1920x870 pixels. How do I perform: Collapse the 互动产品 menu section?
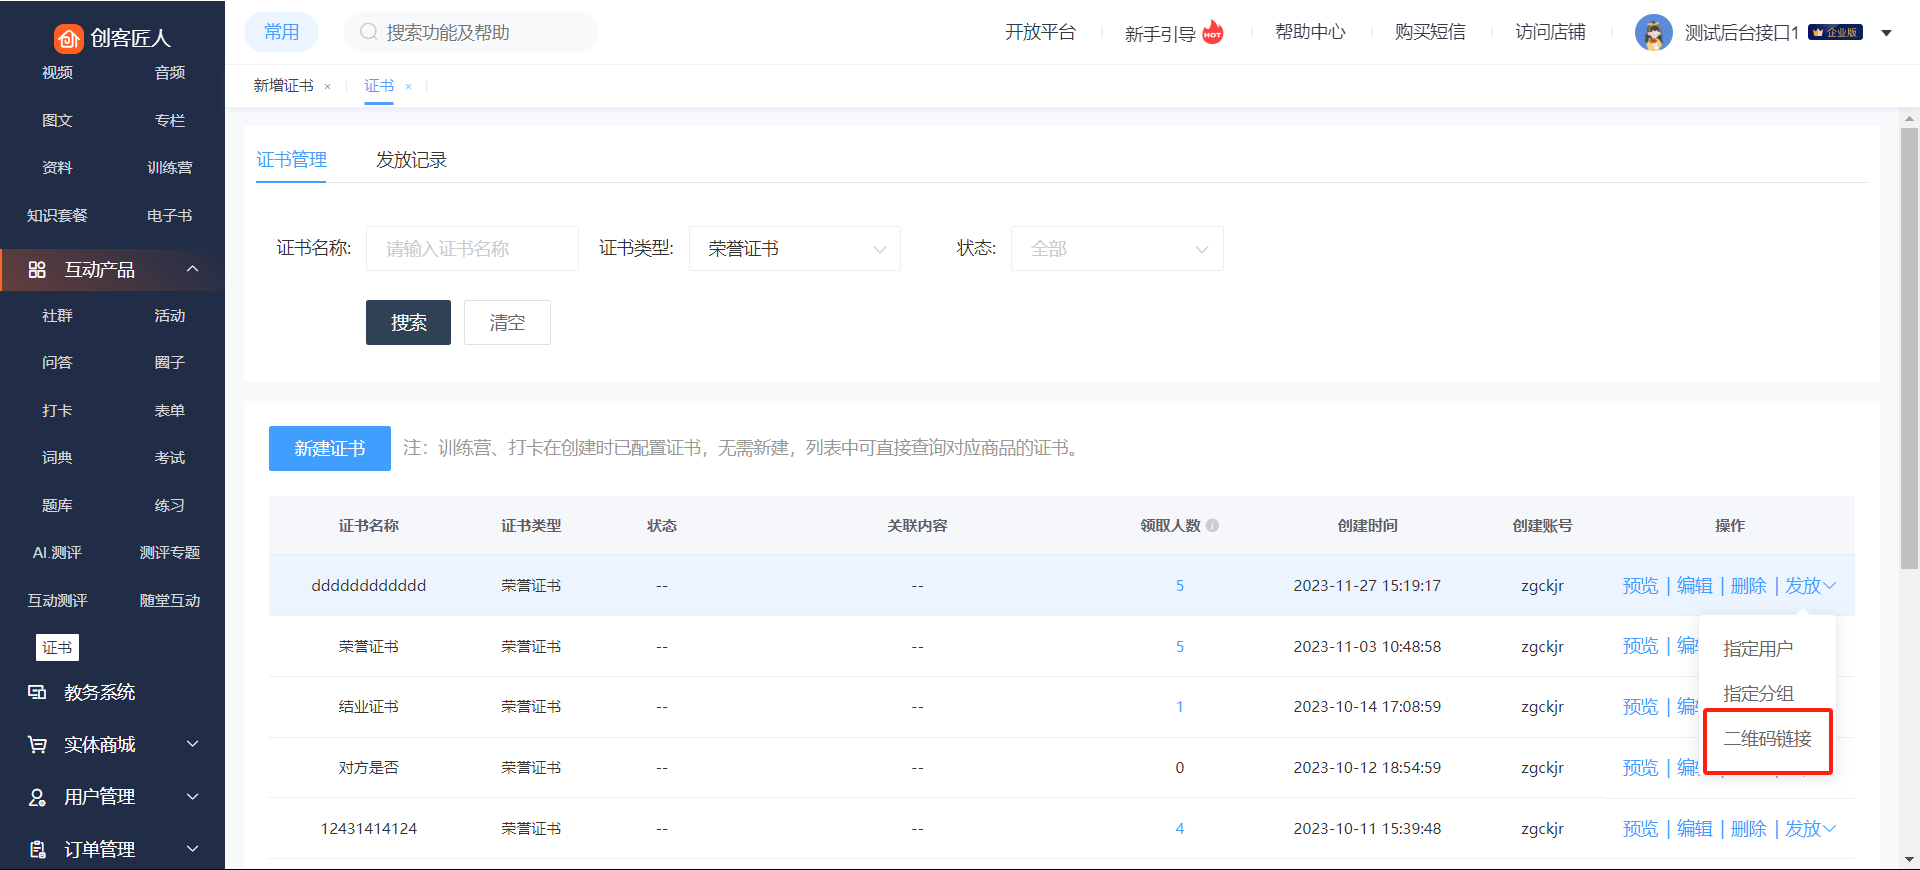pyautogui.click(x=193, y=269)
